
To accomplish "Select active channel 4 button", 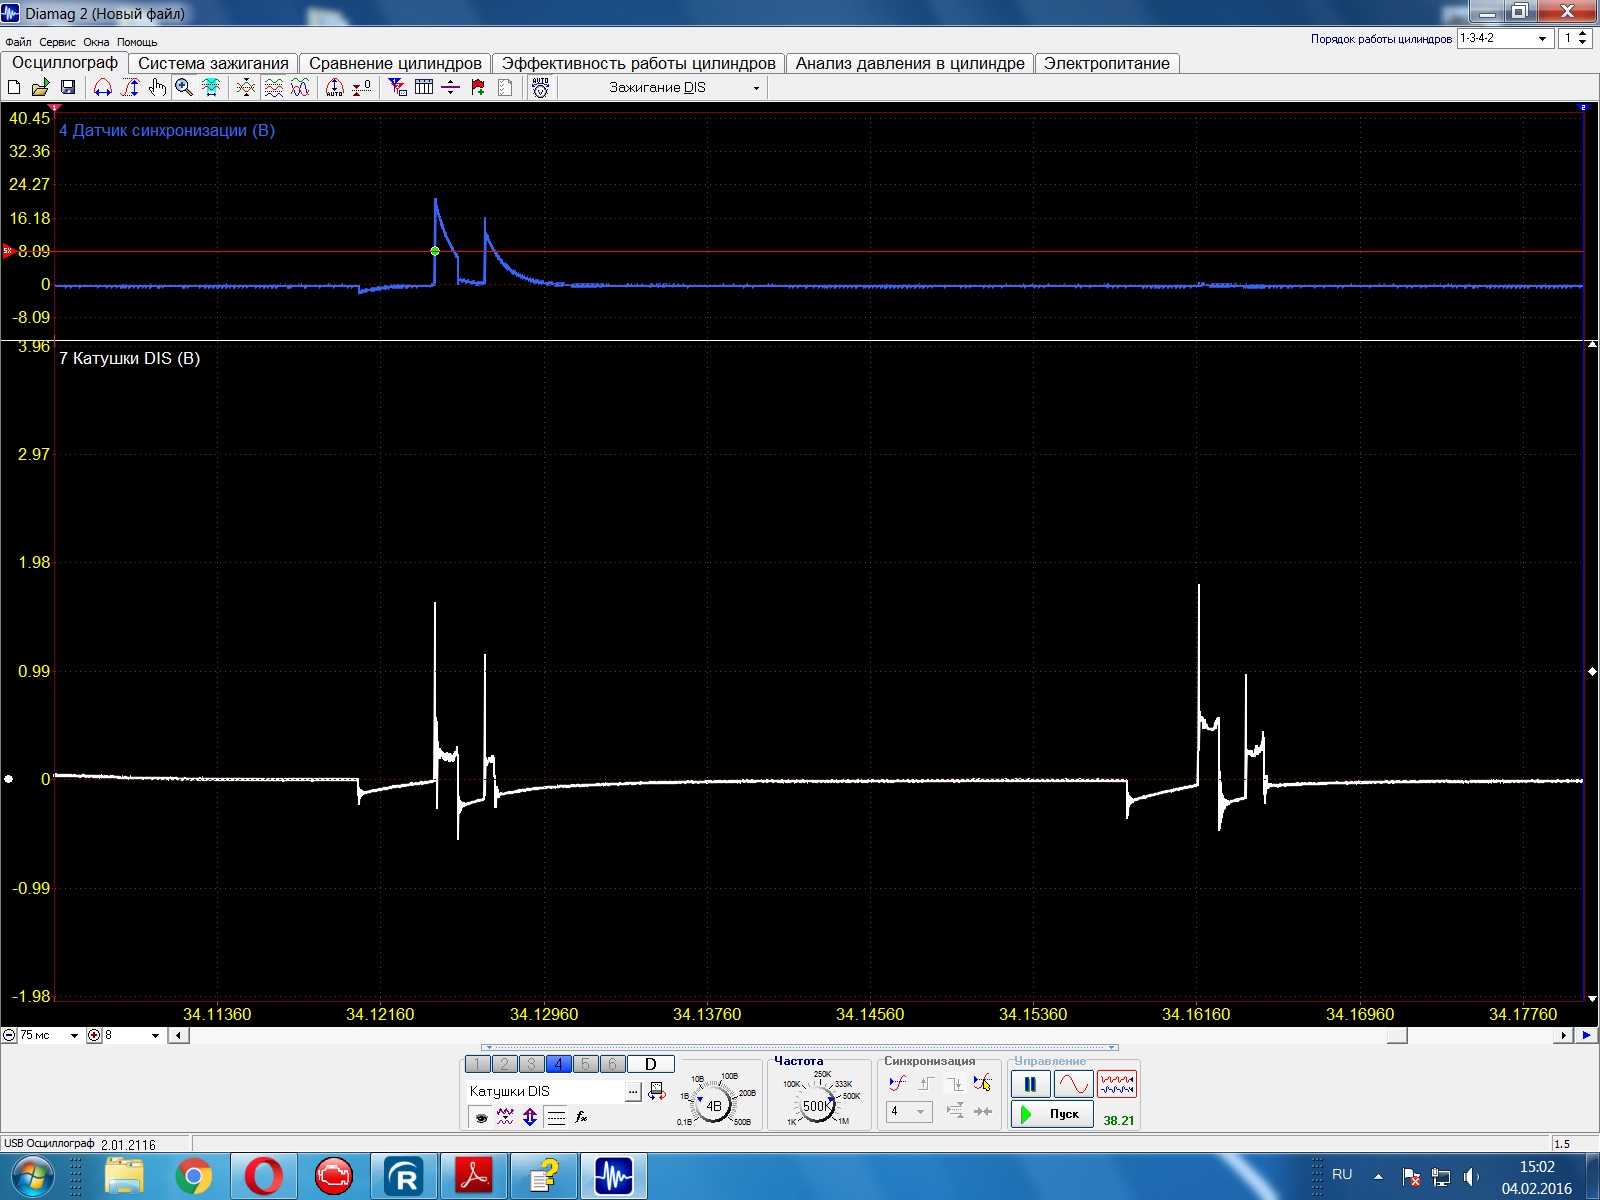I will tap(559, 1064).
